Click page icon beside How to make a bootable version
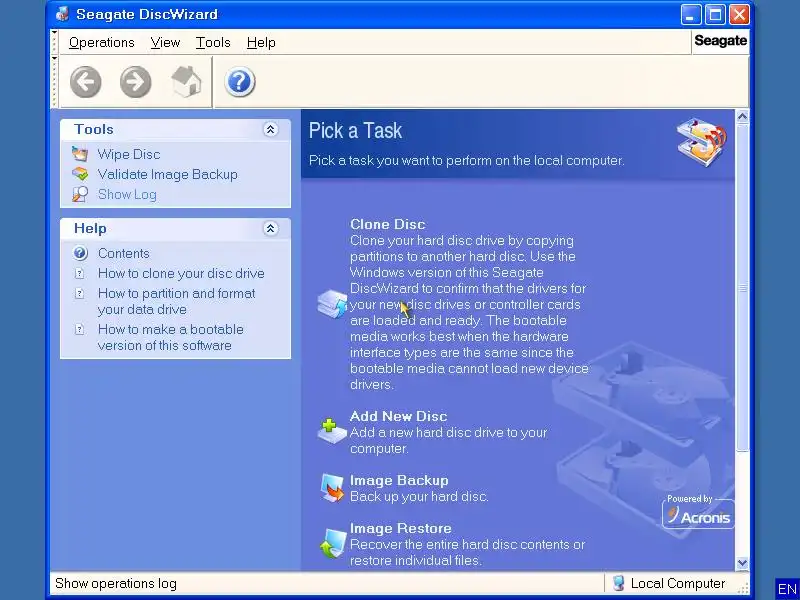 pos(80,329)
